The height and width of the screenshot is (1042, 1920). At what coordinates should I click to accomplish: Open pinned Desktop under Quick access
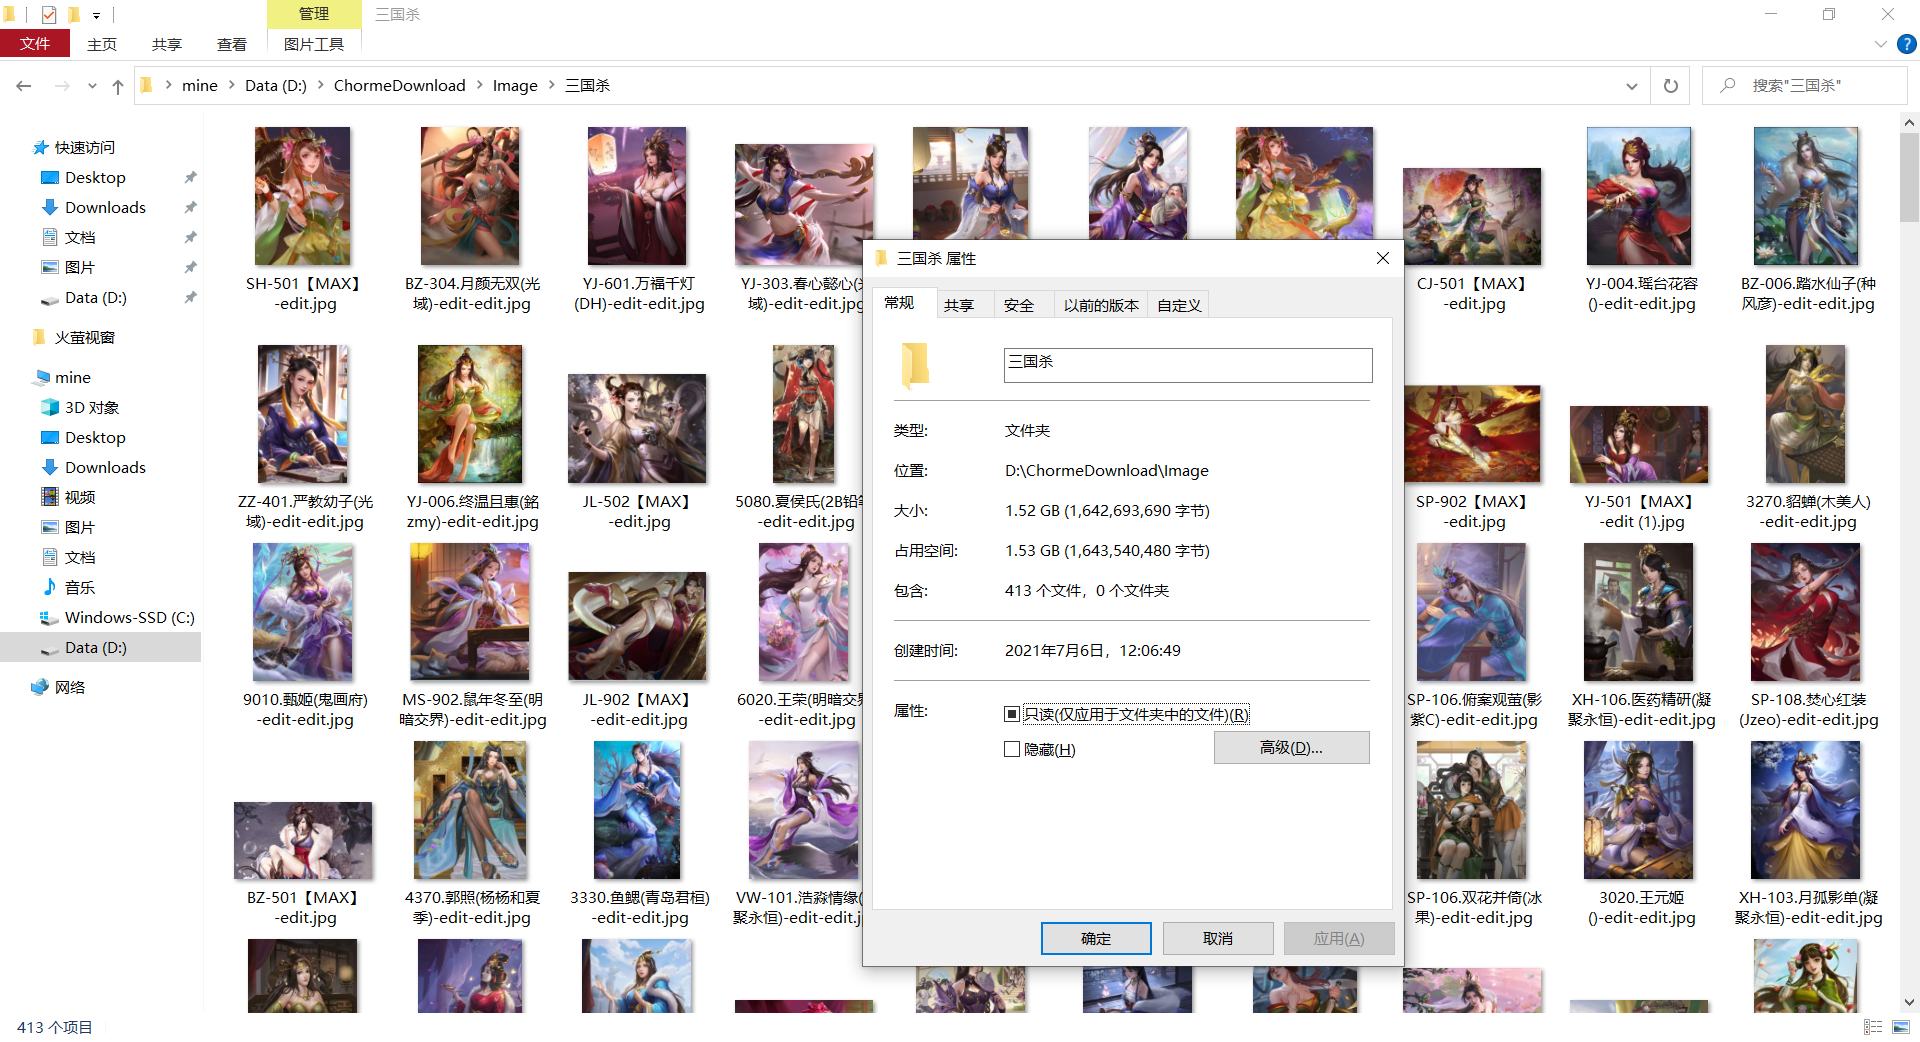coord(95,177)
